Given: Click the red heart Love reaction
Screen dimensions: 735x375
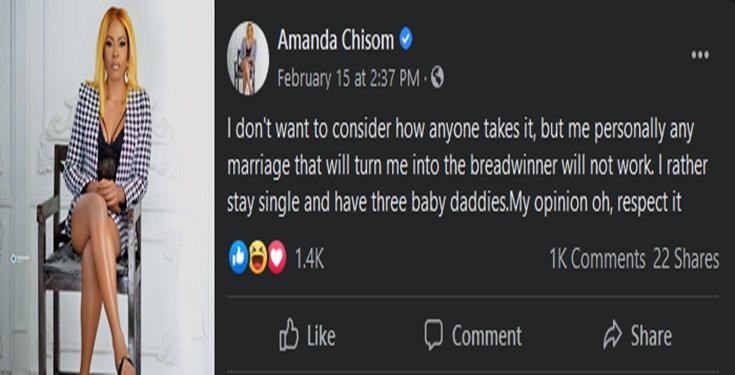Looking at the screenshot, I should pyautogui.click(x=277, y=257).
